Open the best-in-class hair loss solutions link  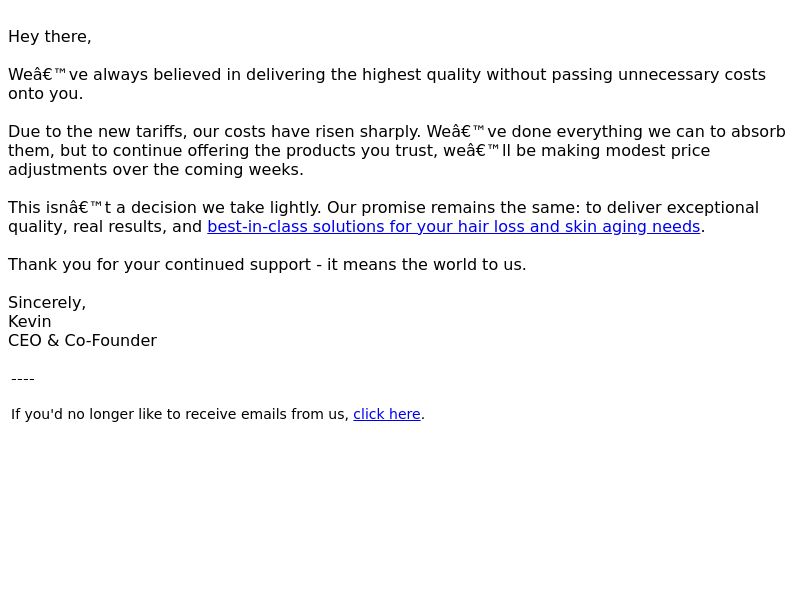click(454, 227)
